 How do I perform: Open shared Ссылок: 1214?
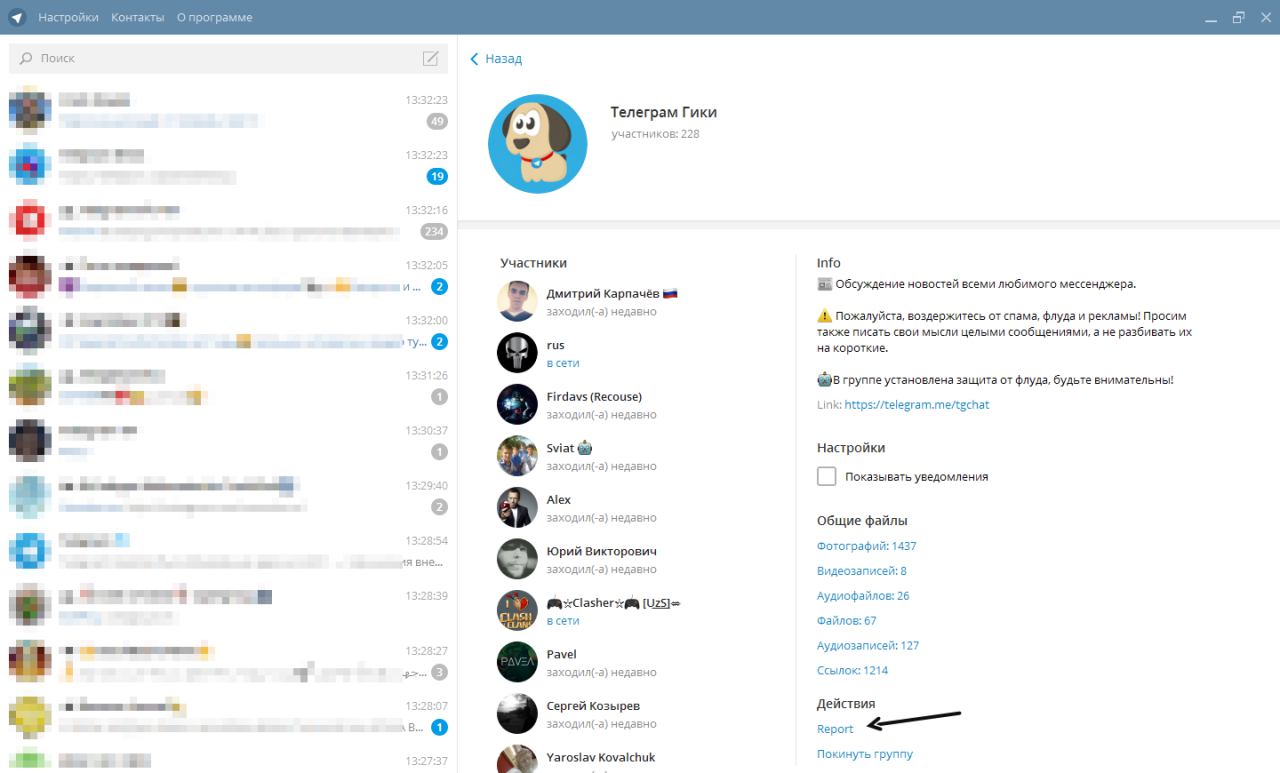tap(852, 671)
